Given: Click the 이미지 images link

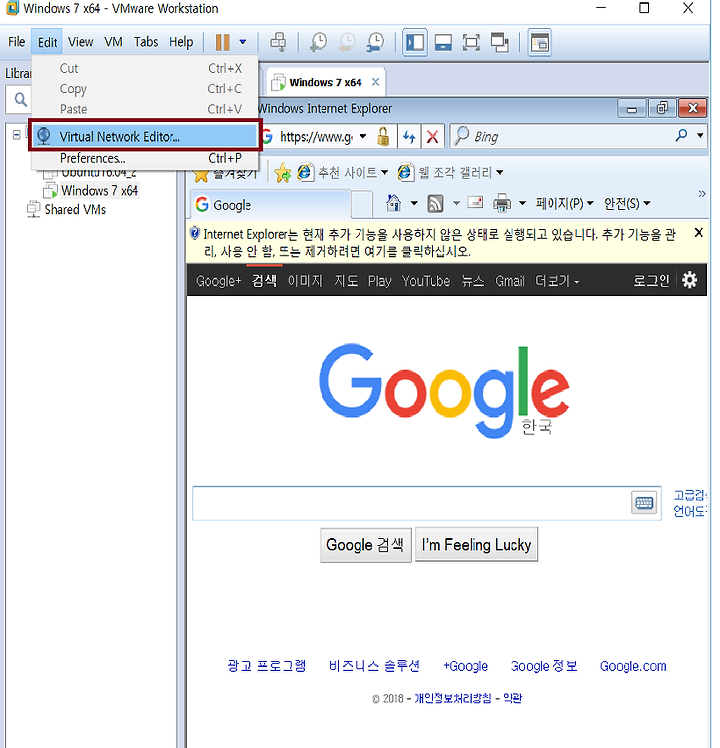Looking at the screenshot, I should (x=305, y=281).
